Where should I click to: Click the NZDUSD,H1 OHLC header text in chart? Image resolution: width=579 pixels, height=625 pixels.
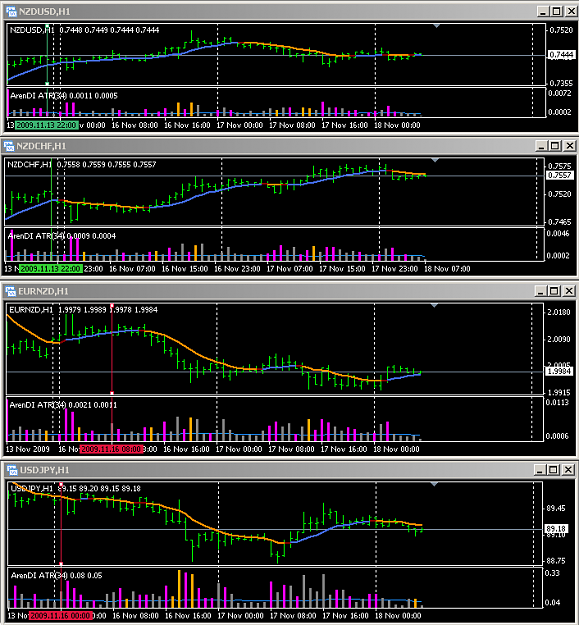pos(84,30)
